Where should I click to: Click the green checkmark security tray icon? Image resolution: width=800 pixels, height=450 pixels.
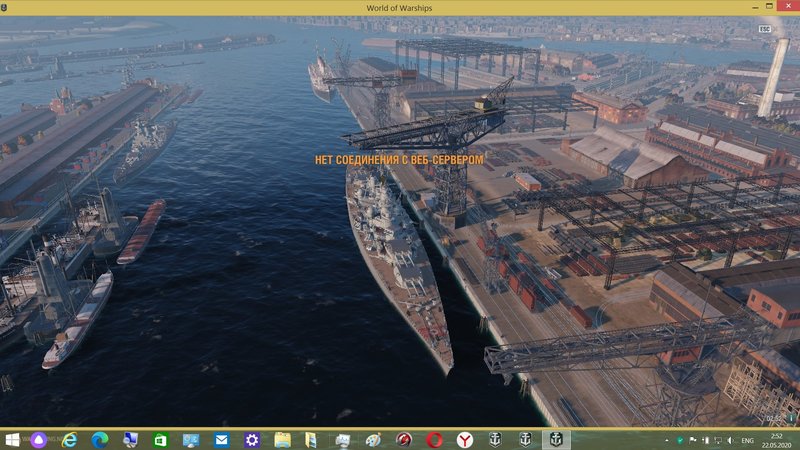680,440
